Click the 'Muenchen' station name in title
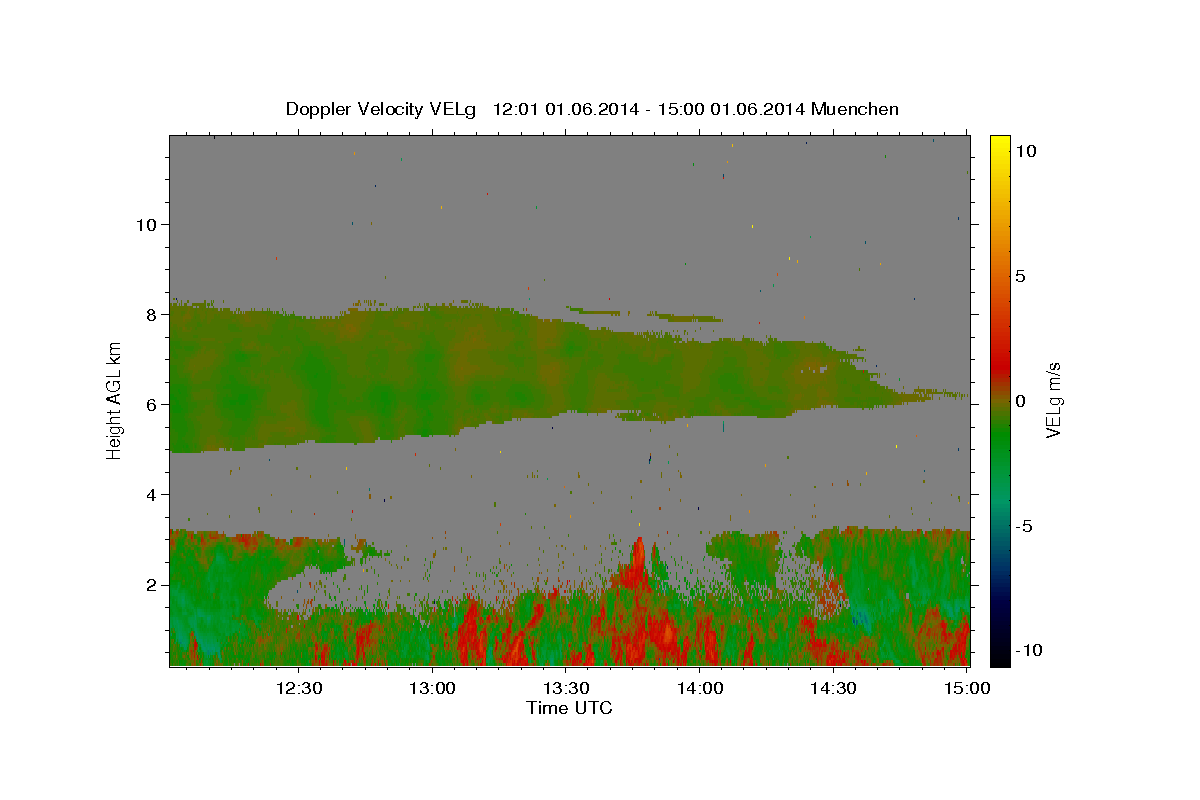Image resolution: width=1200 pixels, height=800 pixels. pos(855,109)
